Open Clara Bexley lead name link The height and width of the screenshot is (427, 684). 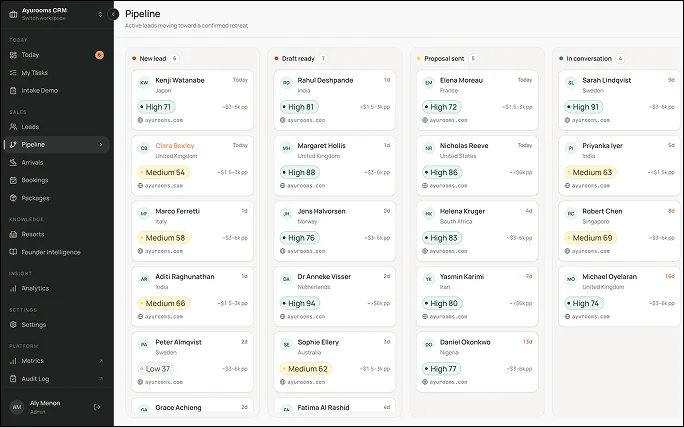(x=175, y=146)
